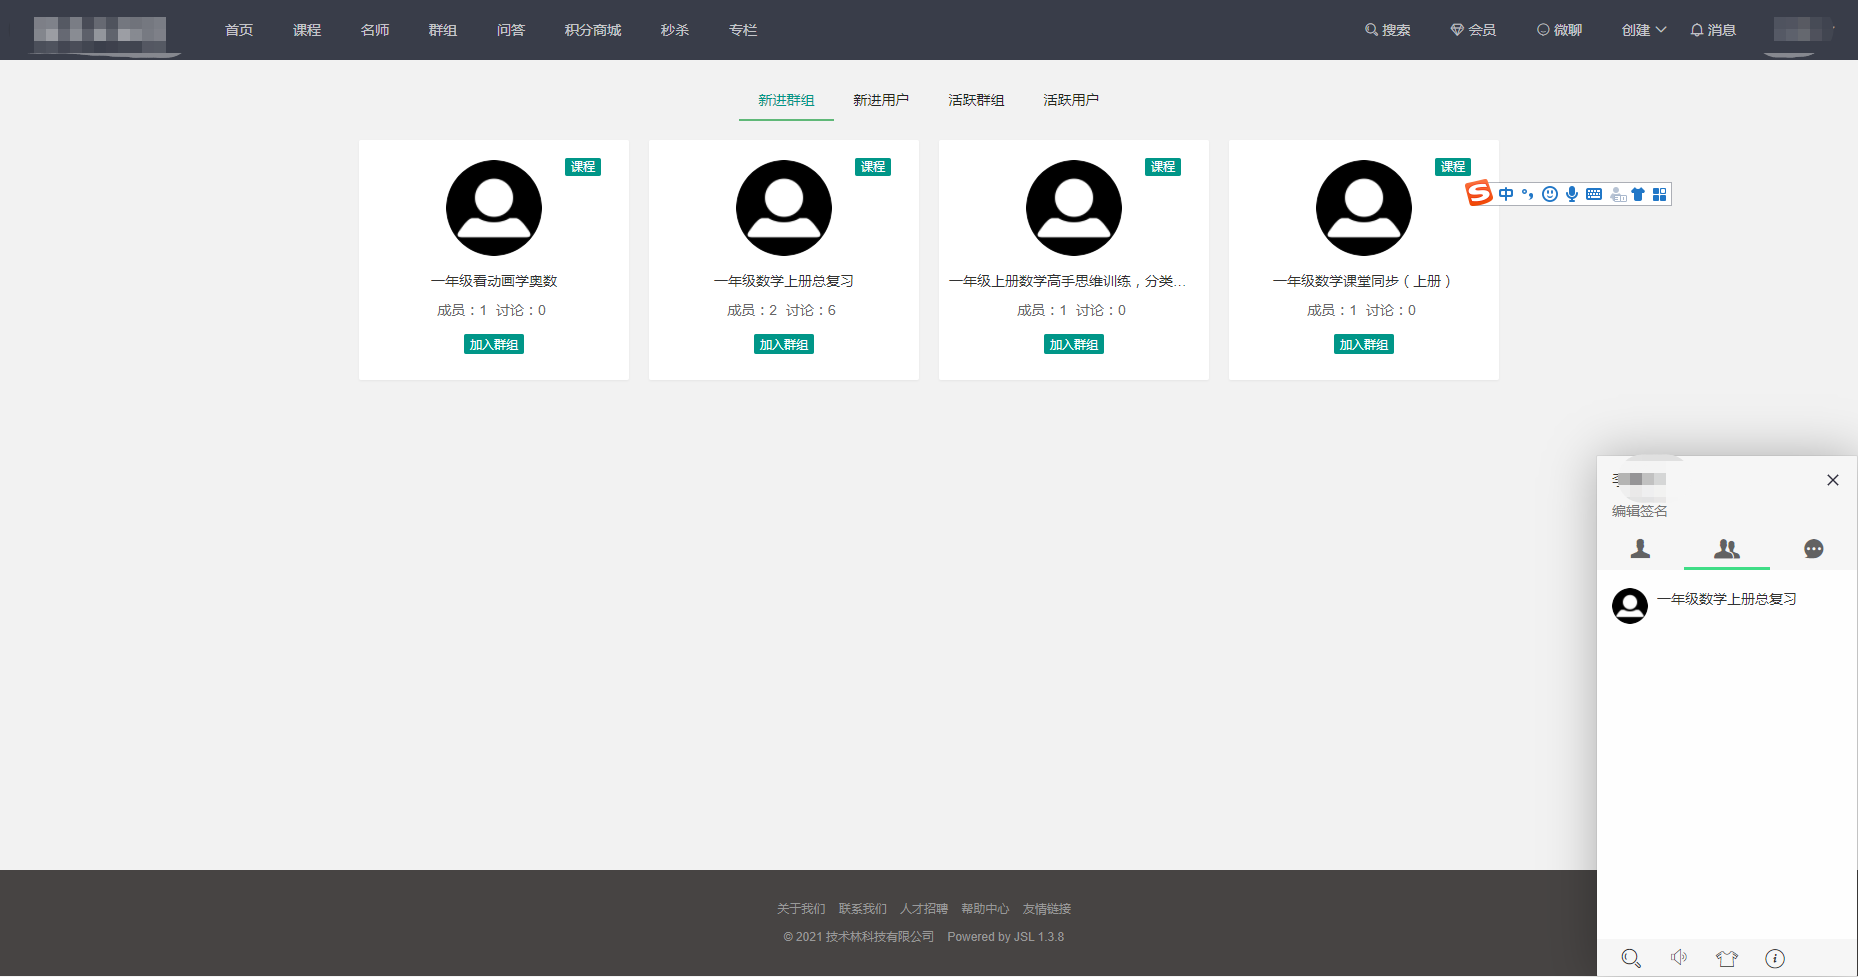Image resolution: width=1858 pixels, height=977 pixels.
Task: Switch to the 新进用户 tab
Action: coord(881,100)
